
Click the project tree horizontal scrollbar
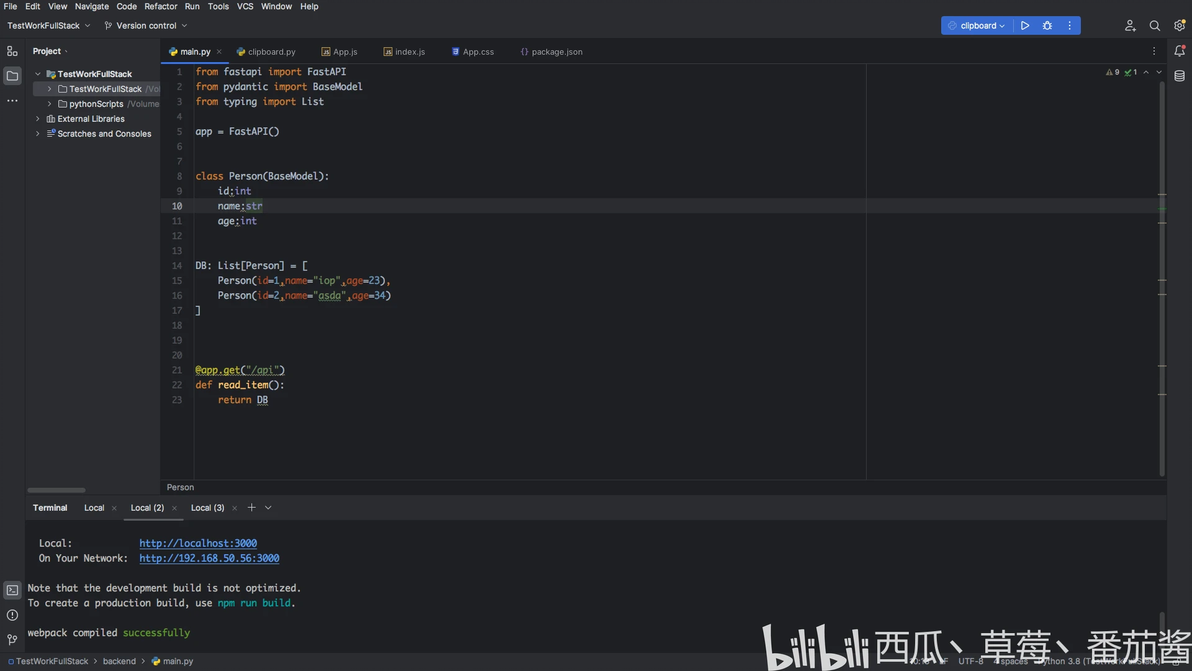(56, 490)
